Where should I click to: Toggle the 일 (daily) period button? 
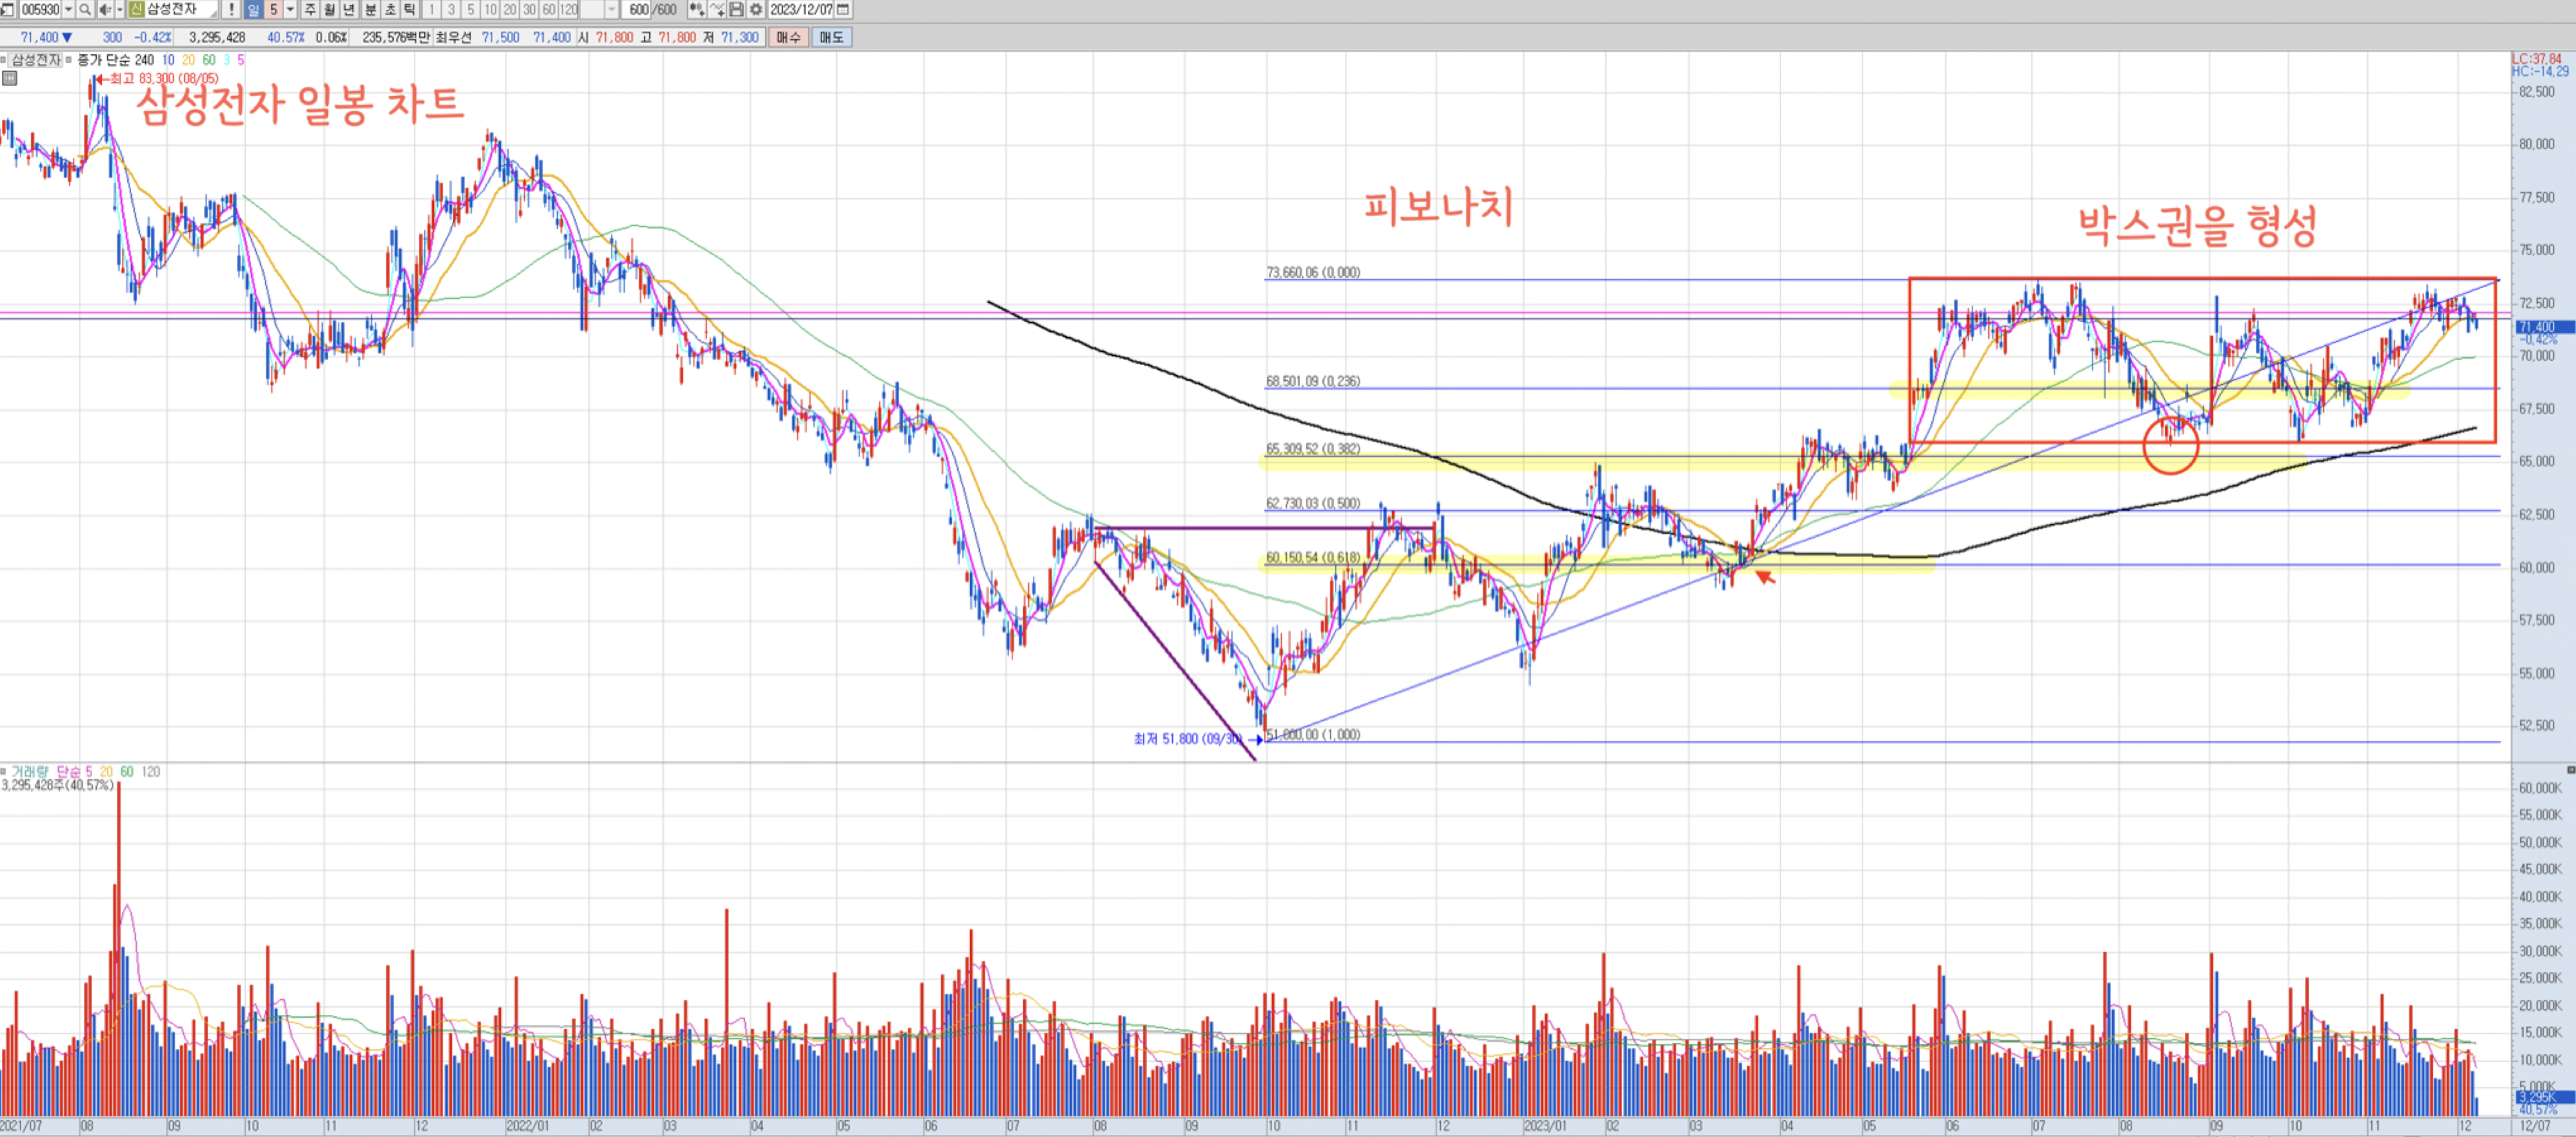click(253, 10)
